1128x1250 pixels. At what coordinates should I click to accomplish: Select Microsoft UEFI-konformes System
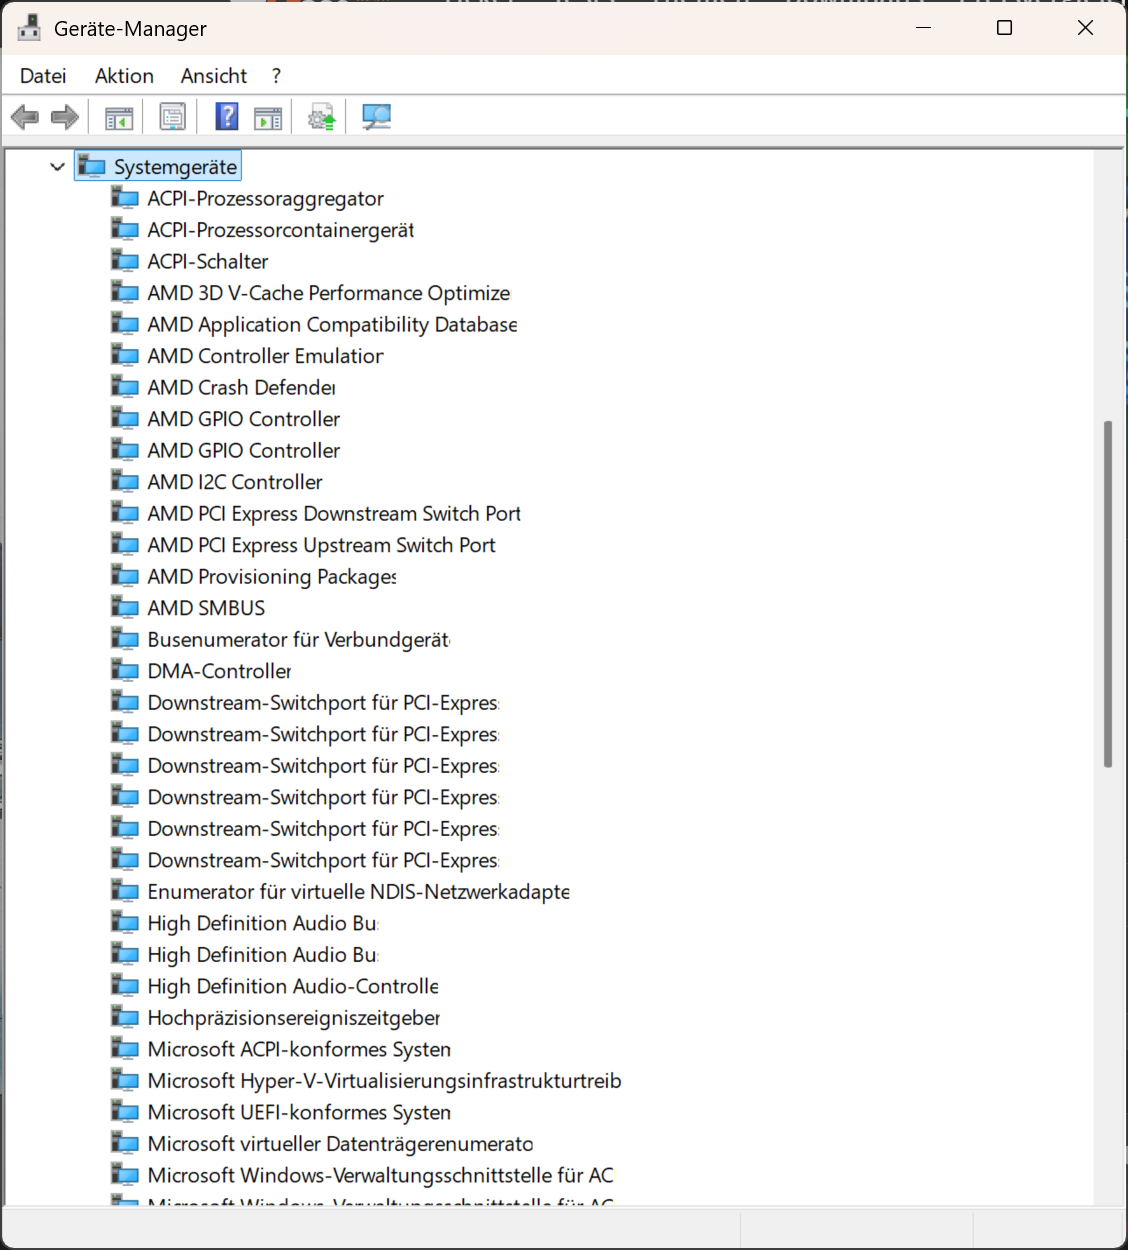[x=299, y=1112]
